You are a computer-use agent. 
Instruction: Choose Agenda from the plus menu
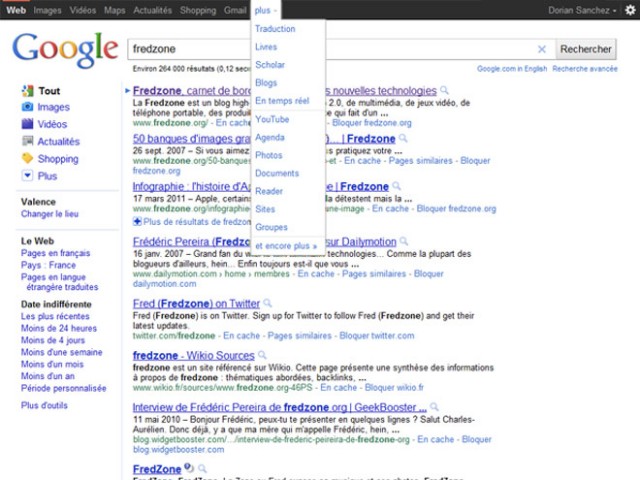click(270, 138)
